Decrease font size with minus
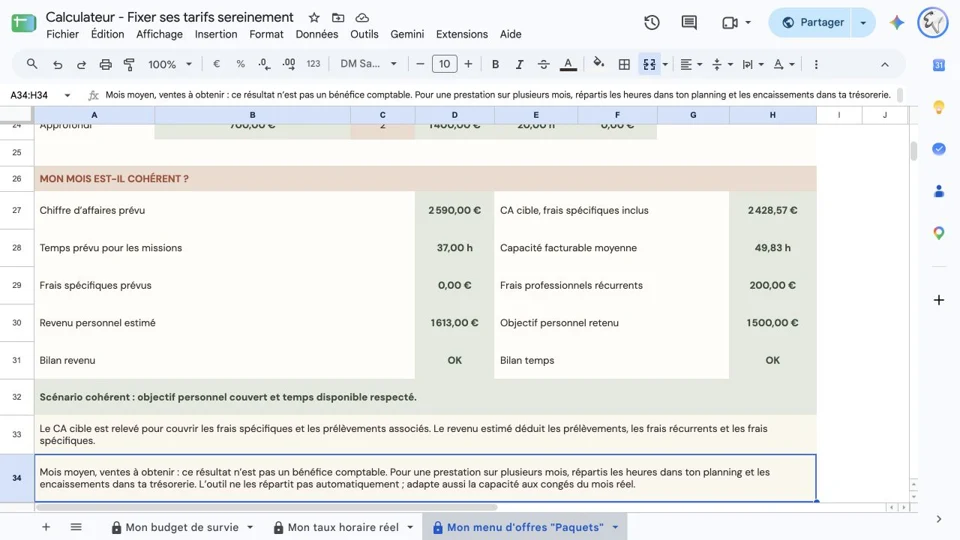This screenshot has height=540, width=960. (x=420, y=64)
